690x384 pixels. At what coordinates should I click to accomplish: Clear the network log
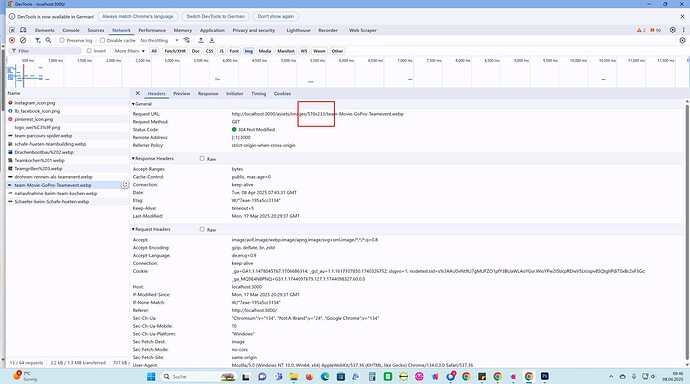tap(23, 40)
